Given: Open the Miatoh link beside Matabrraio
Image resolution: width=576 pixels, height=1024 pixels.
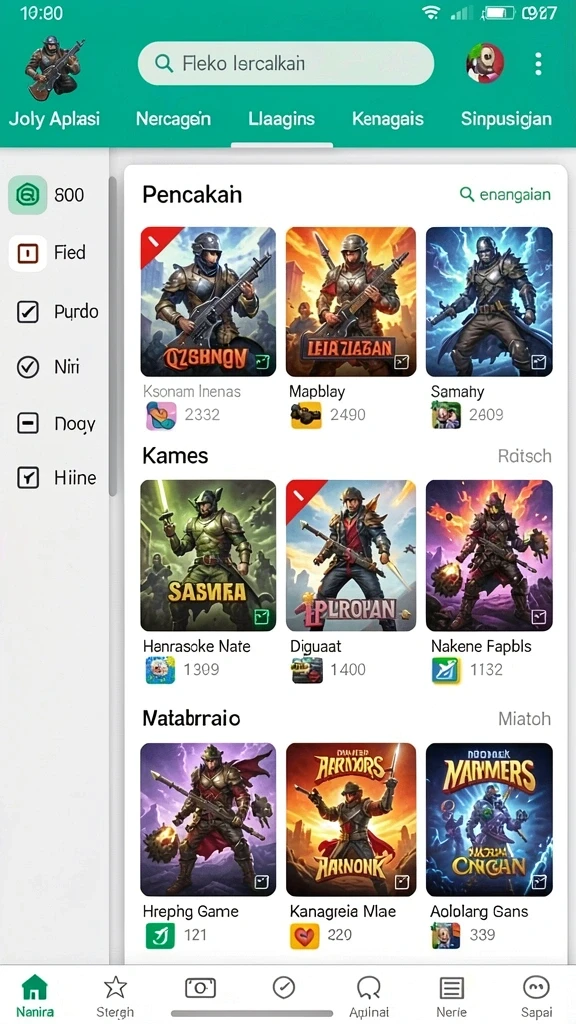Looking at the screenshot, I should (524, 719).
